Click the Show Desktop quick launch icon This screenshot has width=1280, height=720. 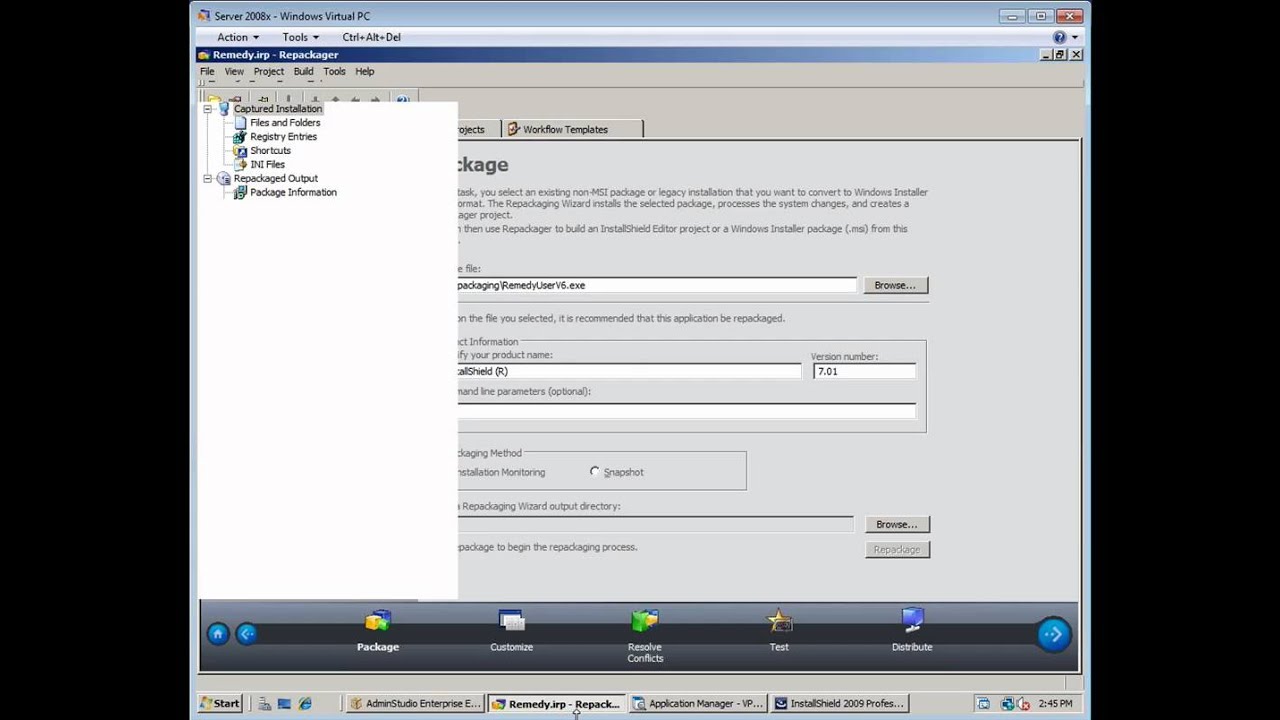(x=284, y=704)
